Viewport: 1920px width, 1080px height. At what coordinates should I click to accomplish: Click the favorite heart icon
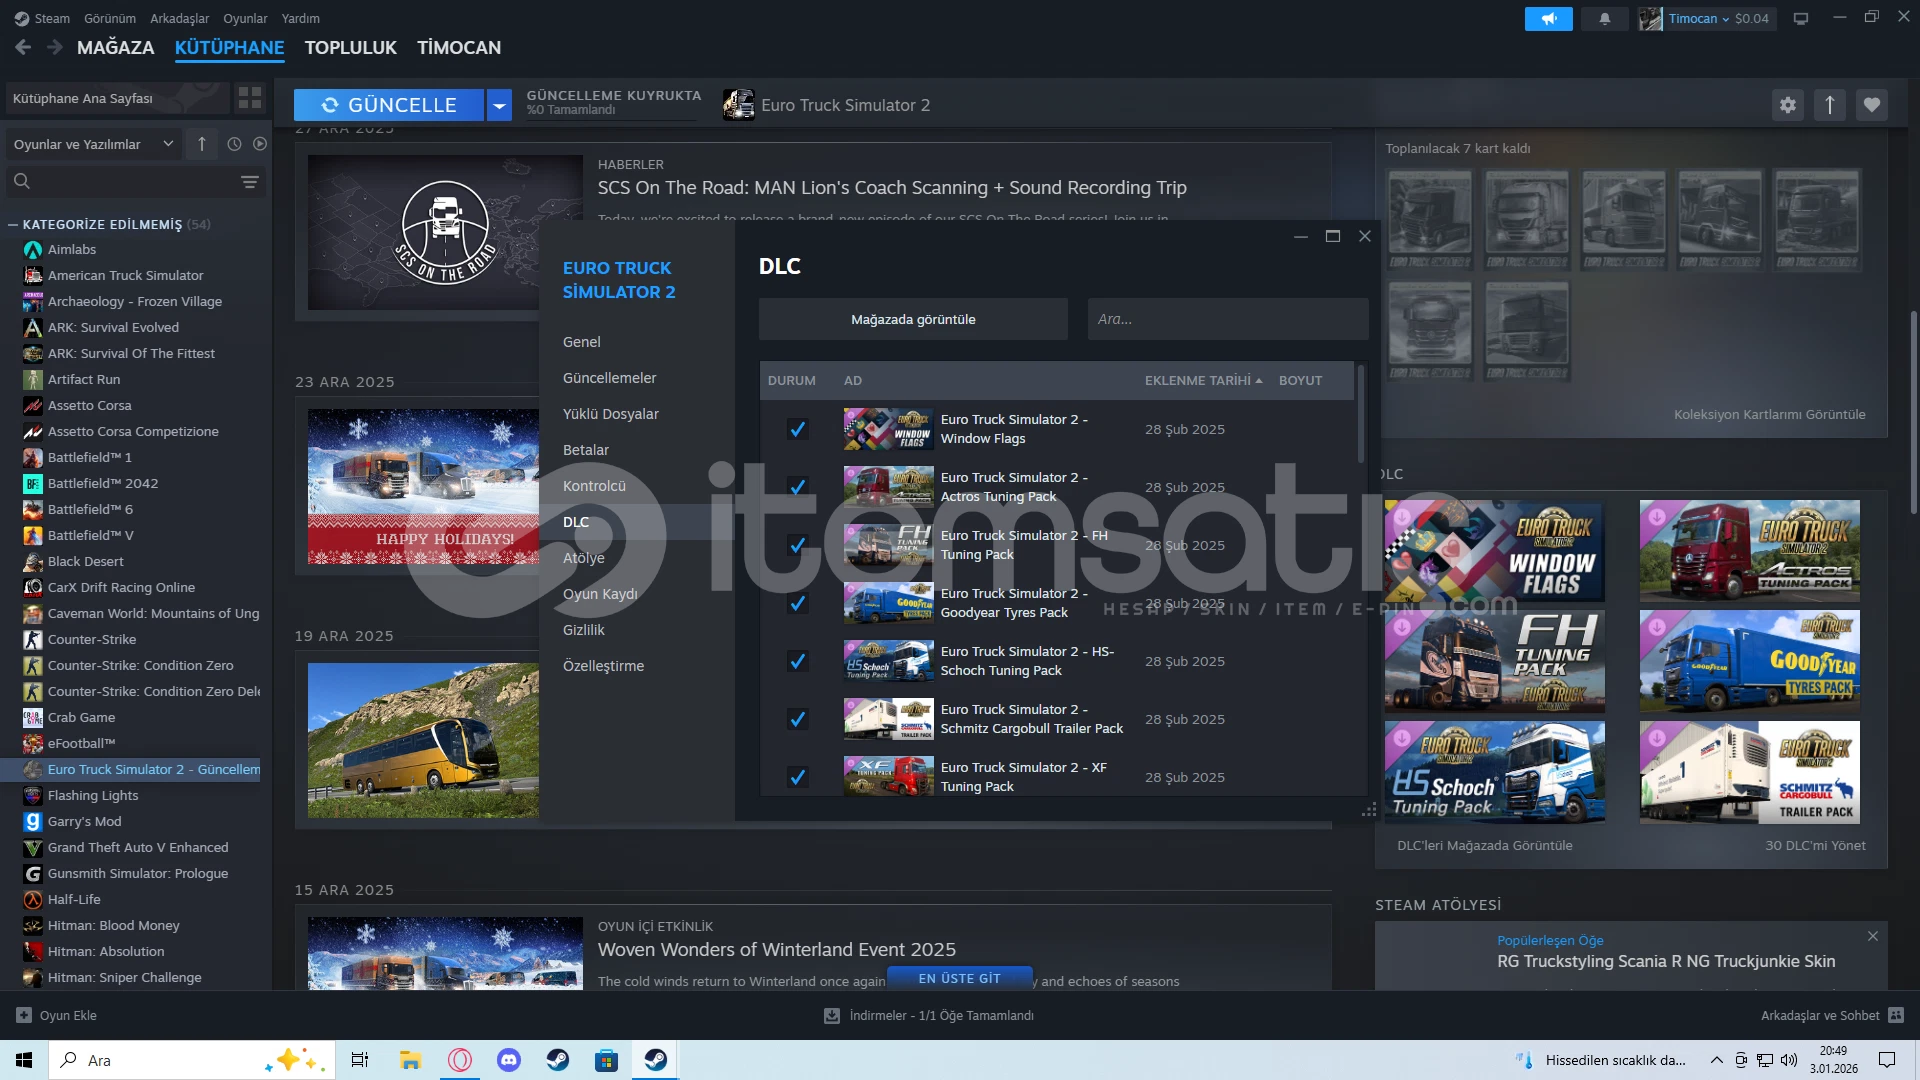tap(1872, 105)
